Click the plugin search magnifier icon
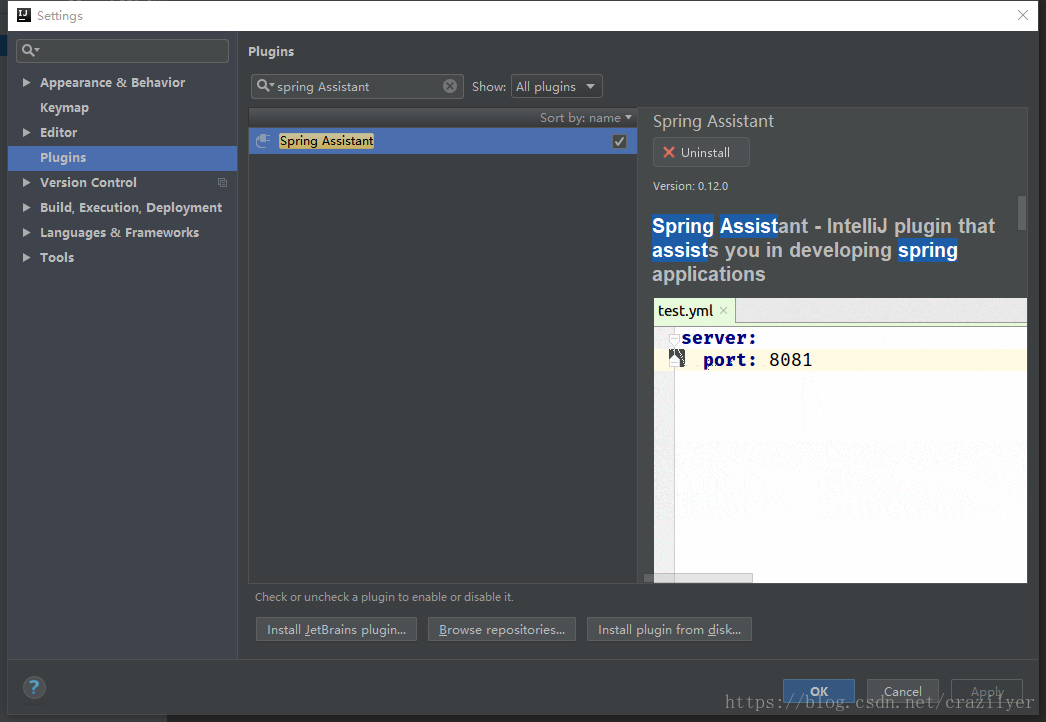 (266, 86)
